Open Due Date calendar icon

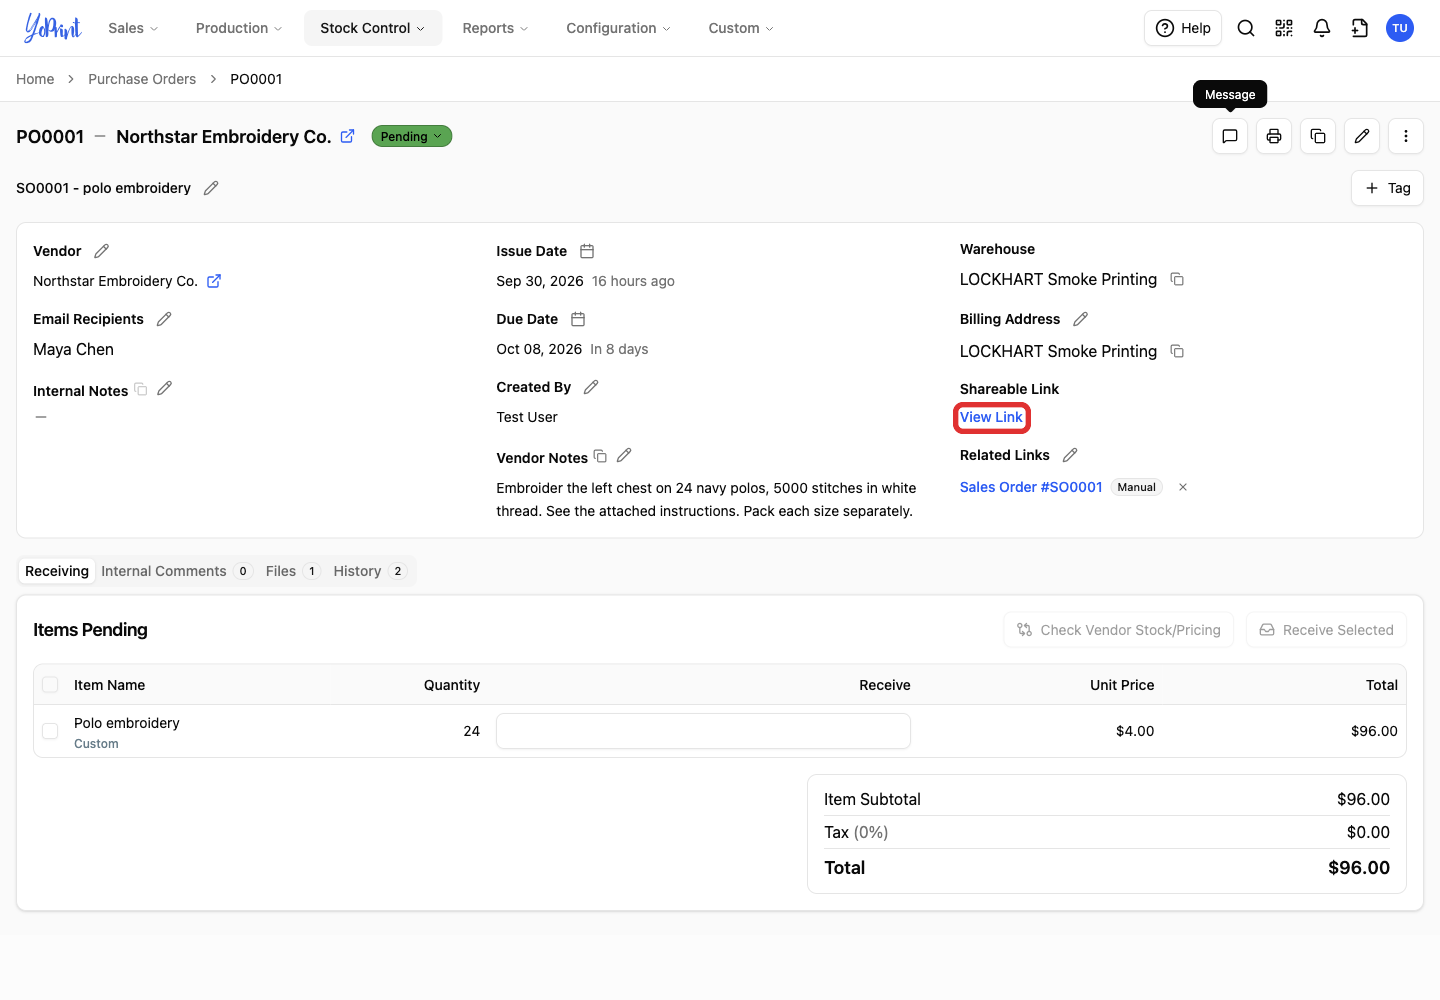(578, 319)
